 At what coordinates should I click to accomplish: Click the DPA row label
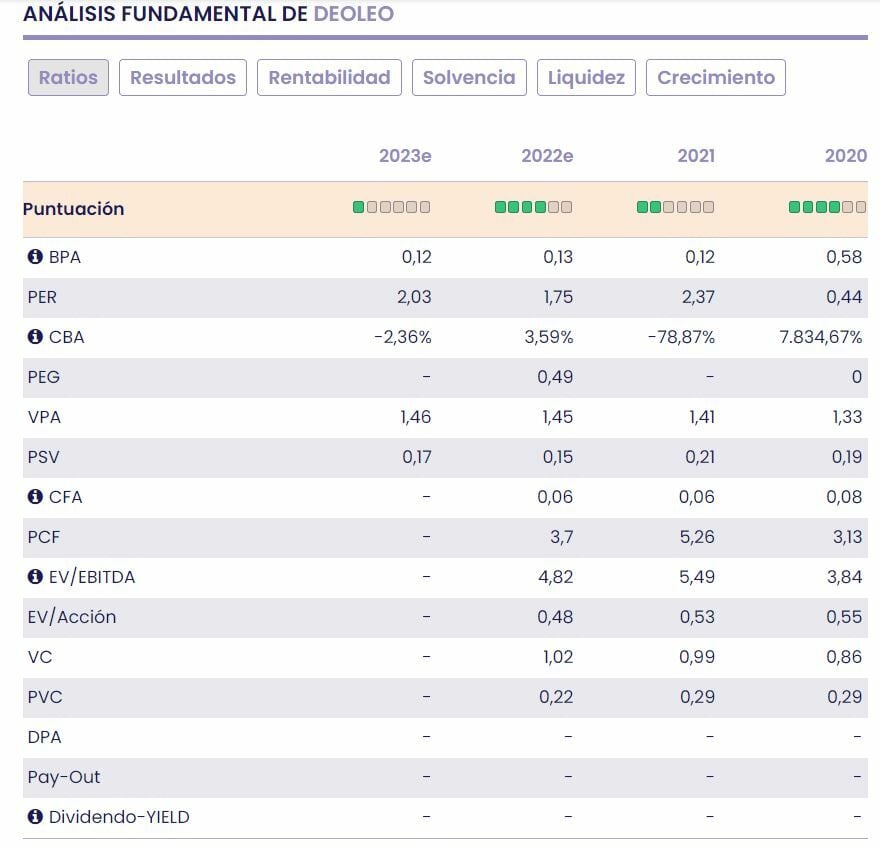coord(44,737)
